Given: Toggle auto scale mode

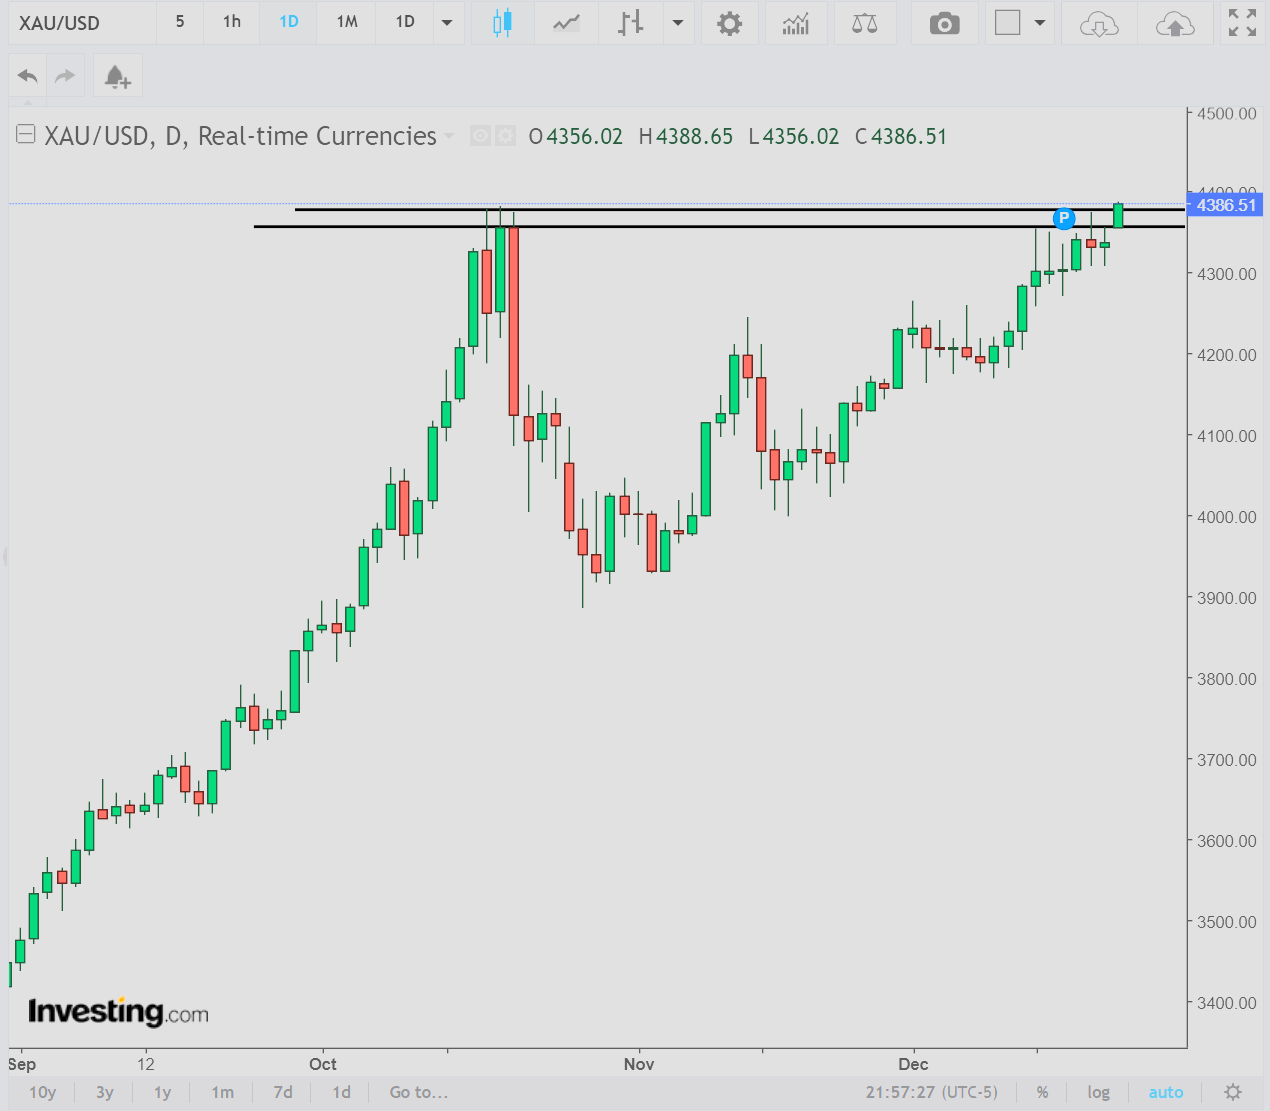Looking at the screenshot, I should pyautogui.click(x=1165, y=1092).
